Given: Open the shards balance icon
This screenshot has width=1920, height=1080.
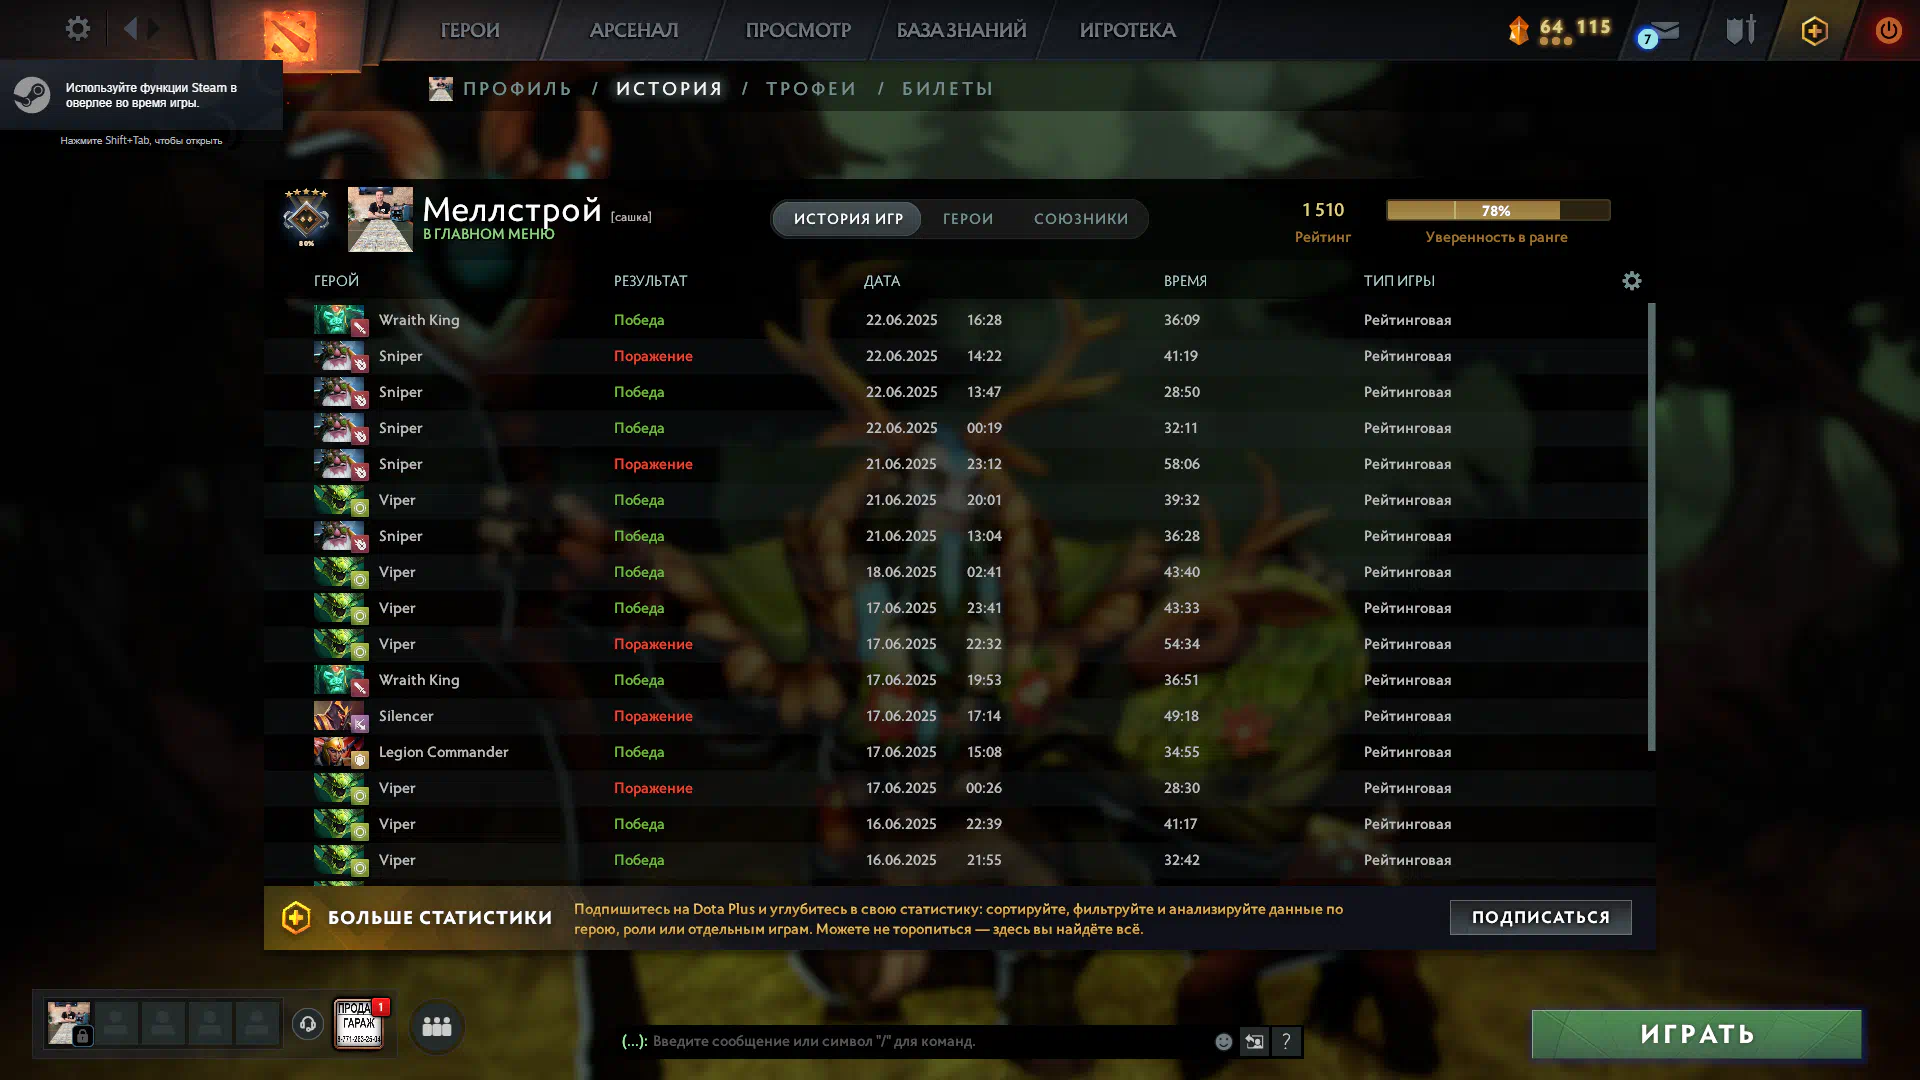Looking at the screenshot, I should [1519, 31].
